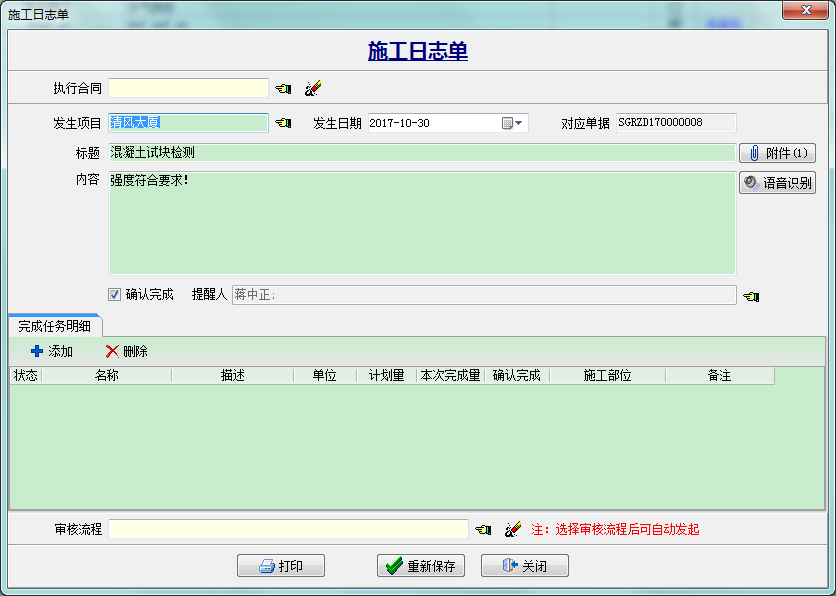Click the 审核流程 input field
836x596 pixels.
tap(288, 529)
